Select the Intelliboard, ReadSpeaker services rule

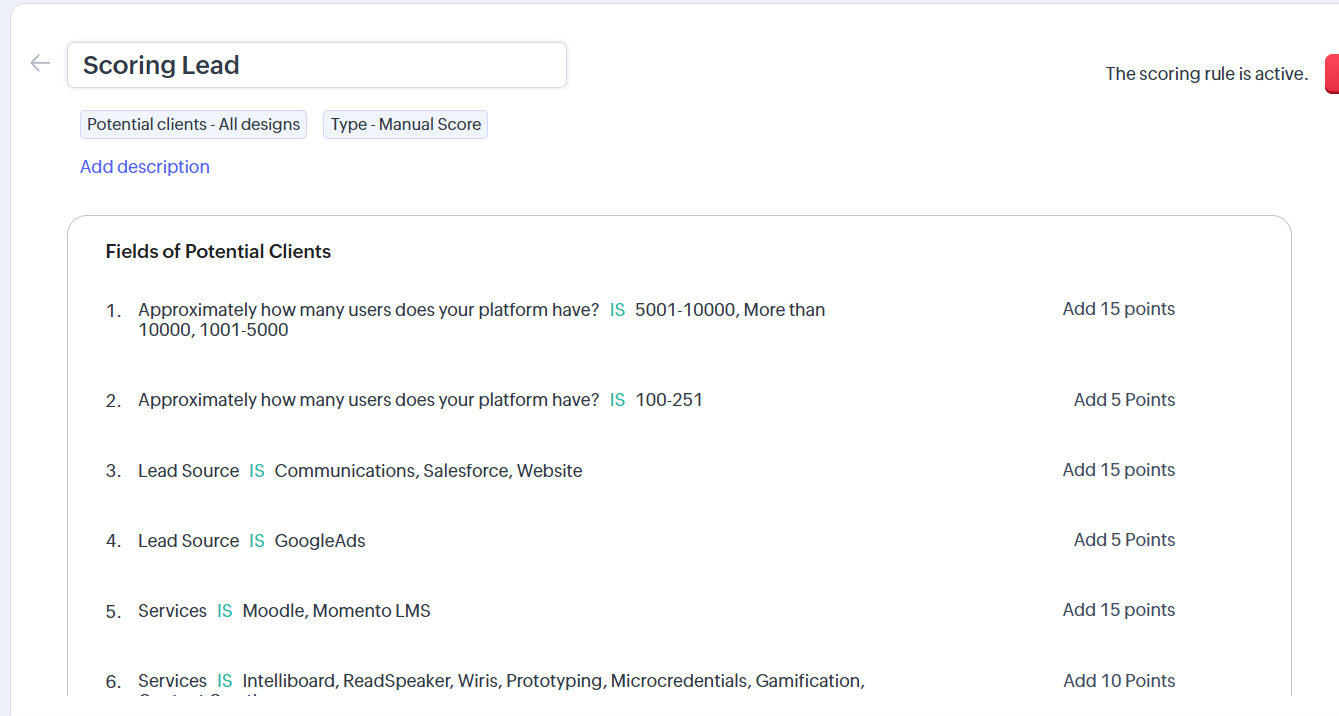coord(500,681)
